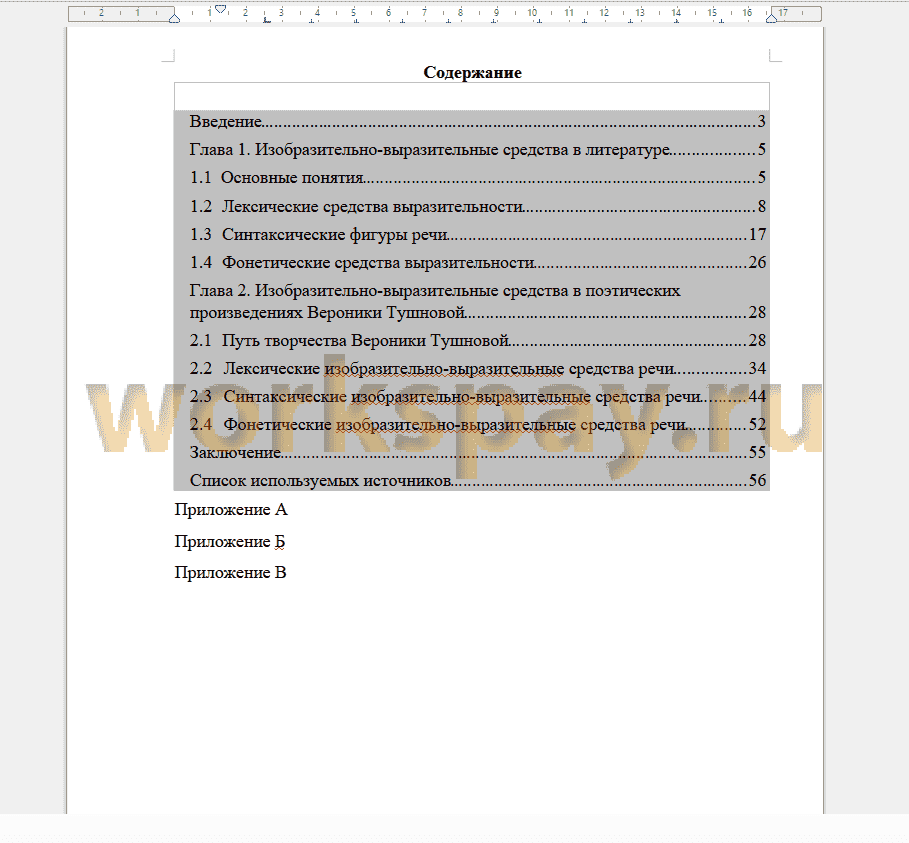Click page number 3 next to Введение
This screenshot has height=843, width=909.
pos(762,121)
